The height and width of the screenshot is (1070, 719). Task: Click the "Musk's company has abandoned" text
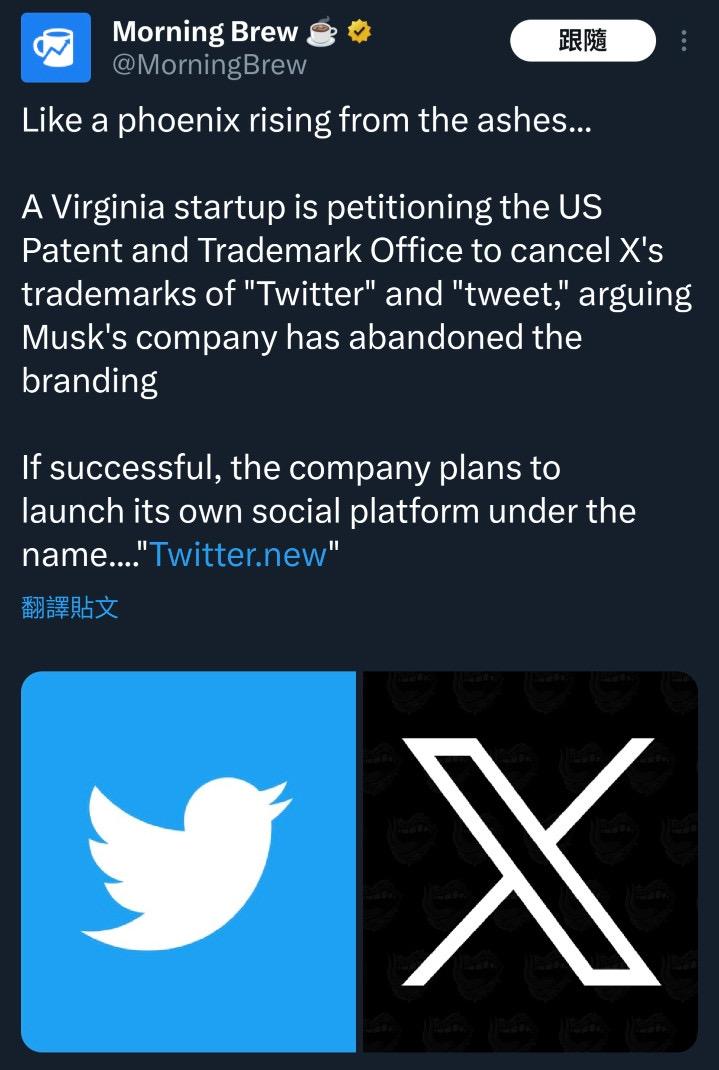[301, 338]
